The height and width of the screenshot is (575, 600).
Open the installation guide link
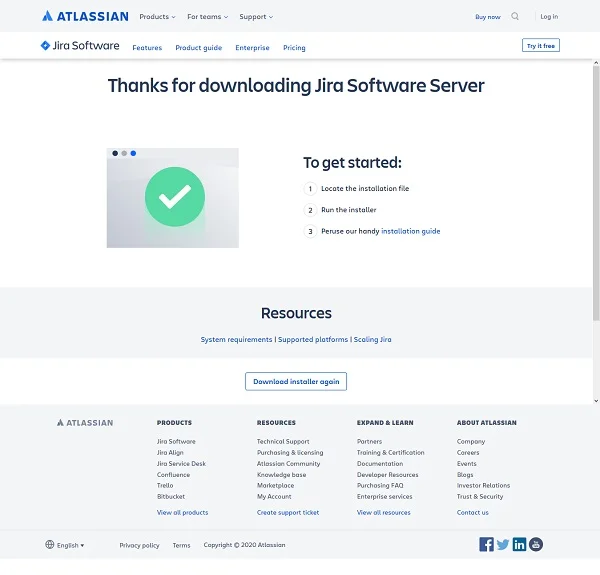(x=411, y=231)
